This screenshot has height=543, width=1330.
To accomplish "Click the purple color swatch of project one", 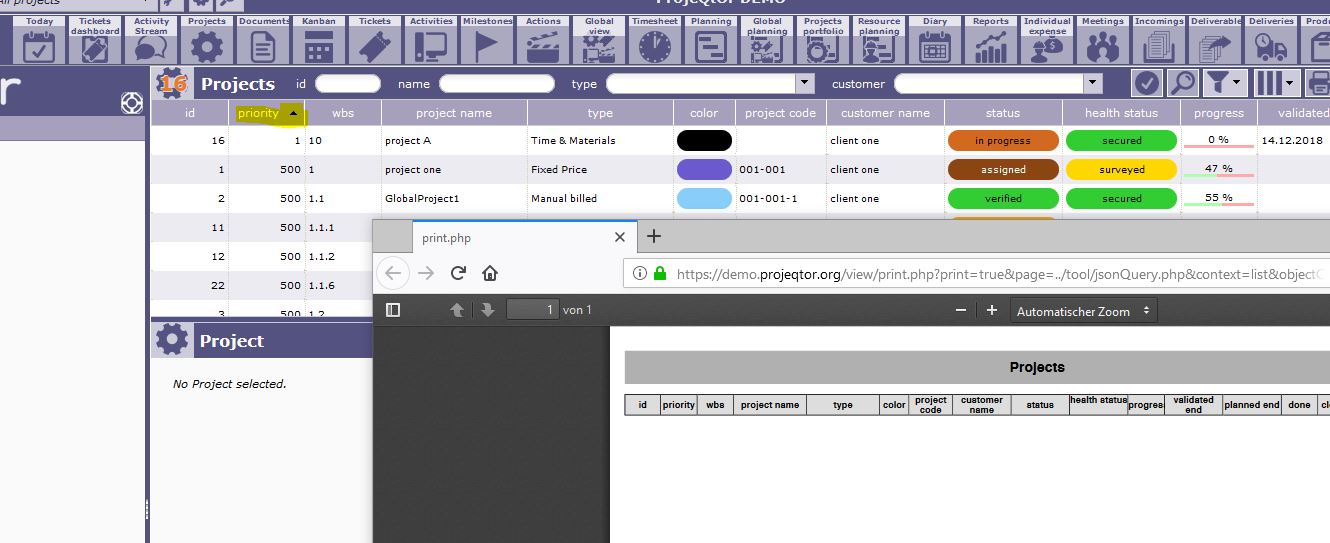I will point(704,170).
